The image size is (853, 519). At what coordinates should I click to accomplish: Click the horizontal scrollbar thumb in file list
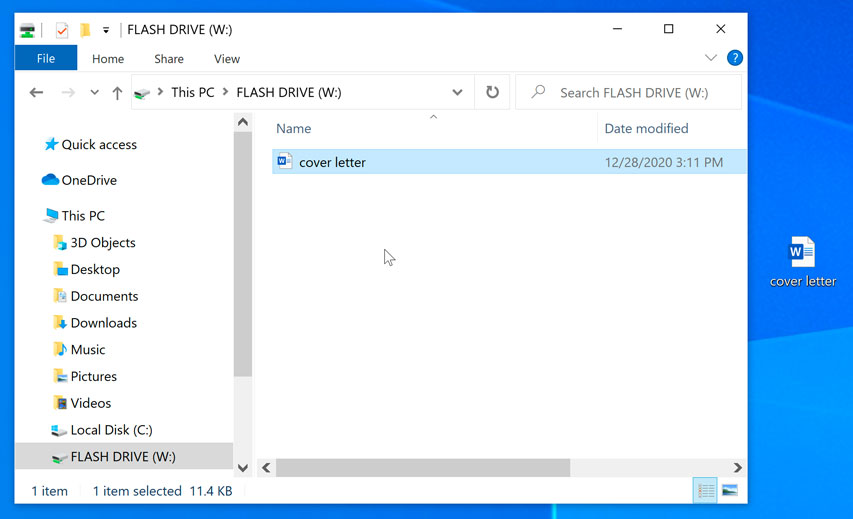pyautogui.click(x=423, y=468)
